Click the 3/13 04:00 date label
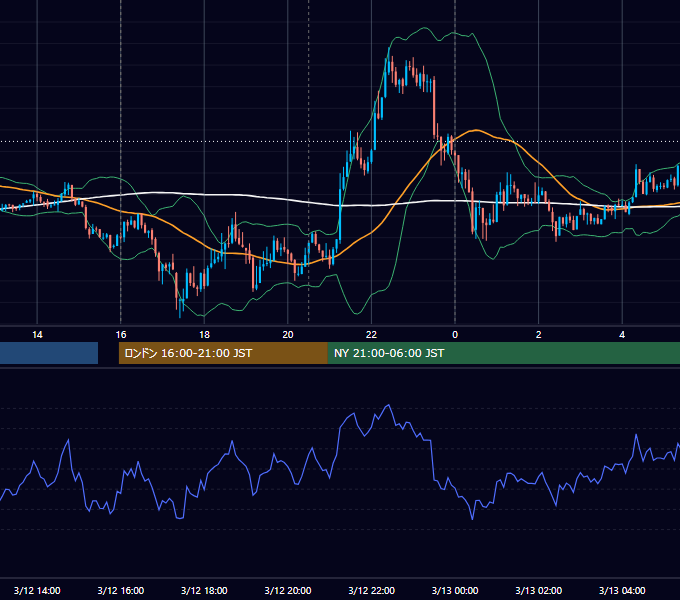680x600 pixels. [622, 590]
